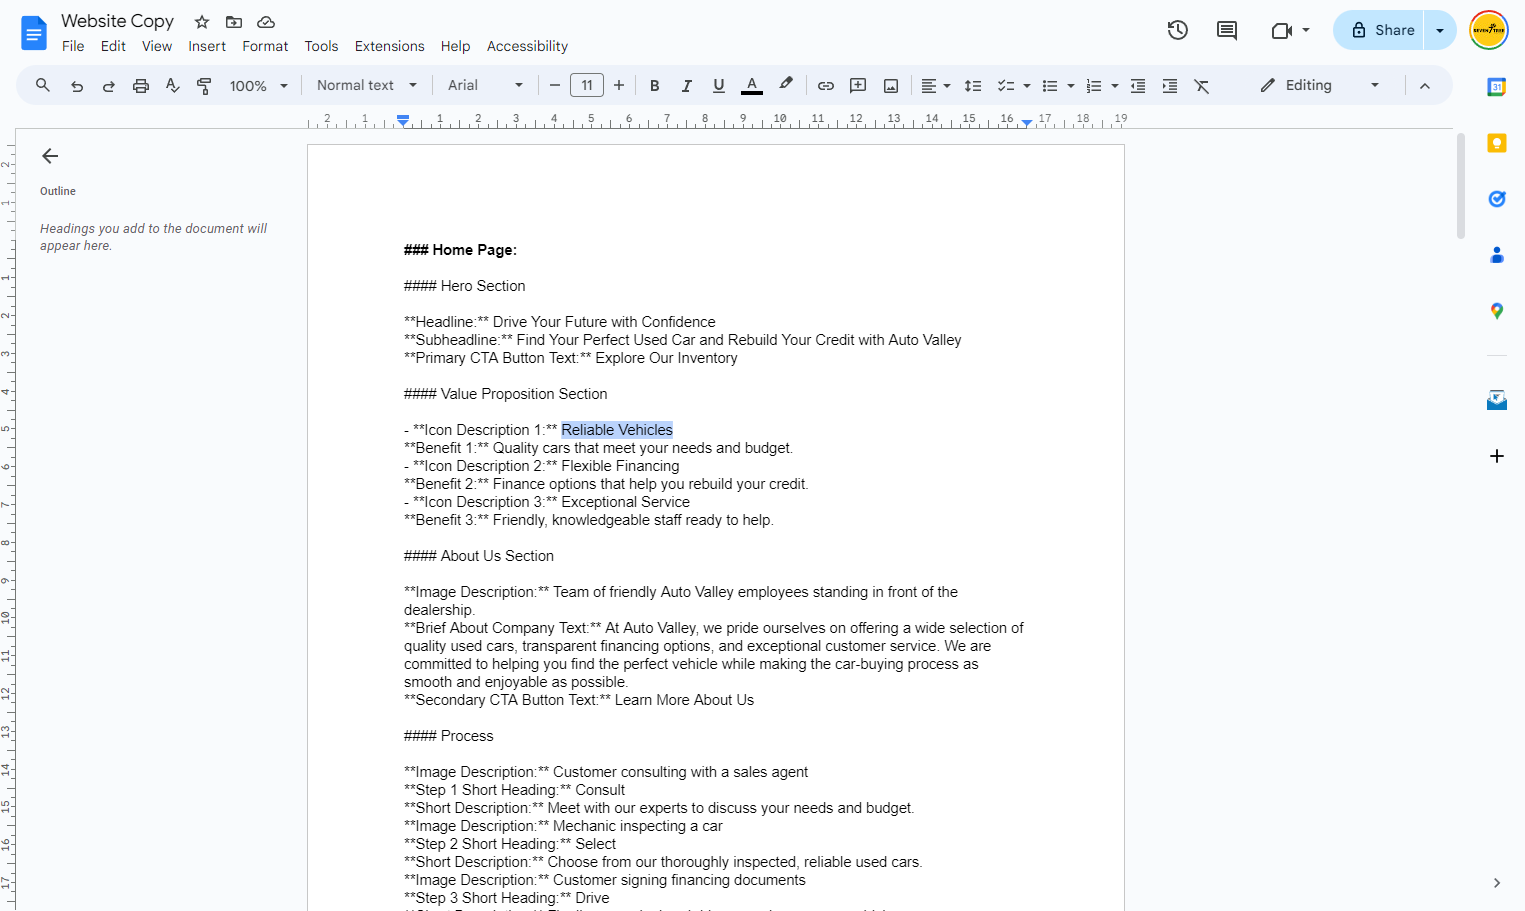1525x911 pixels.
Task: Open Google Keep side panel
Action: [x=1497, y=143]
